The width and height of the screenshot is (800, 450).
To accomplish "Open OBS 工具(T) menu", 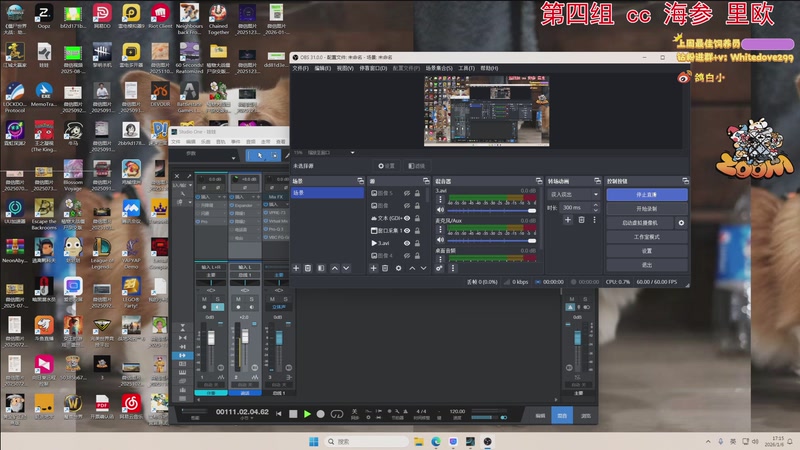I will click(x=466, y=68).
